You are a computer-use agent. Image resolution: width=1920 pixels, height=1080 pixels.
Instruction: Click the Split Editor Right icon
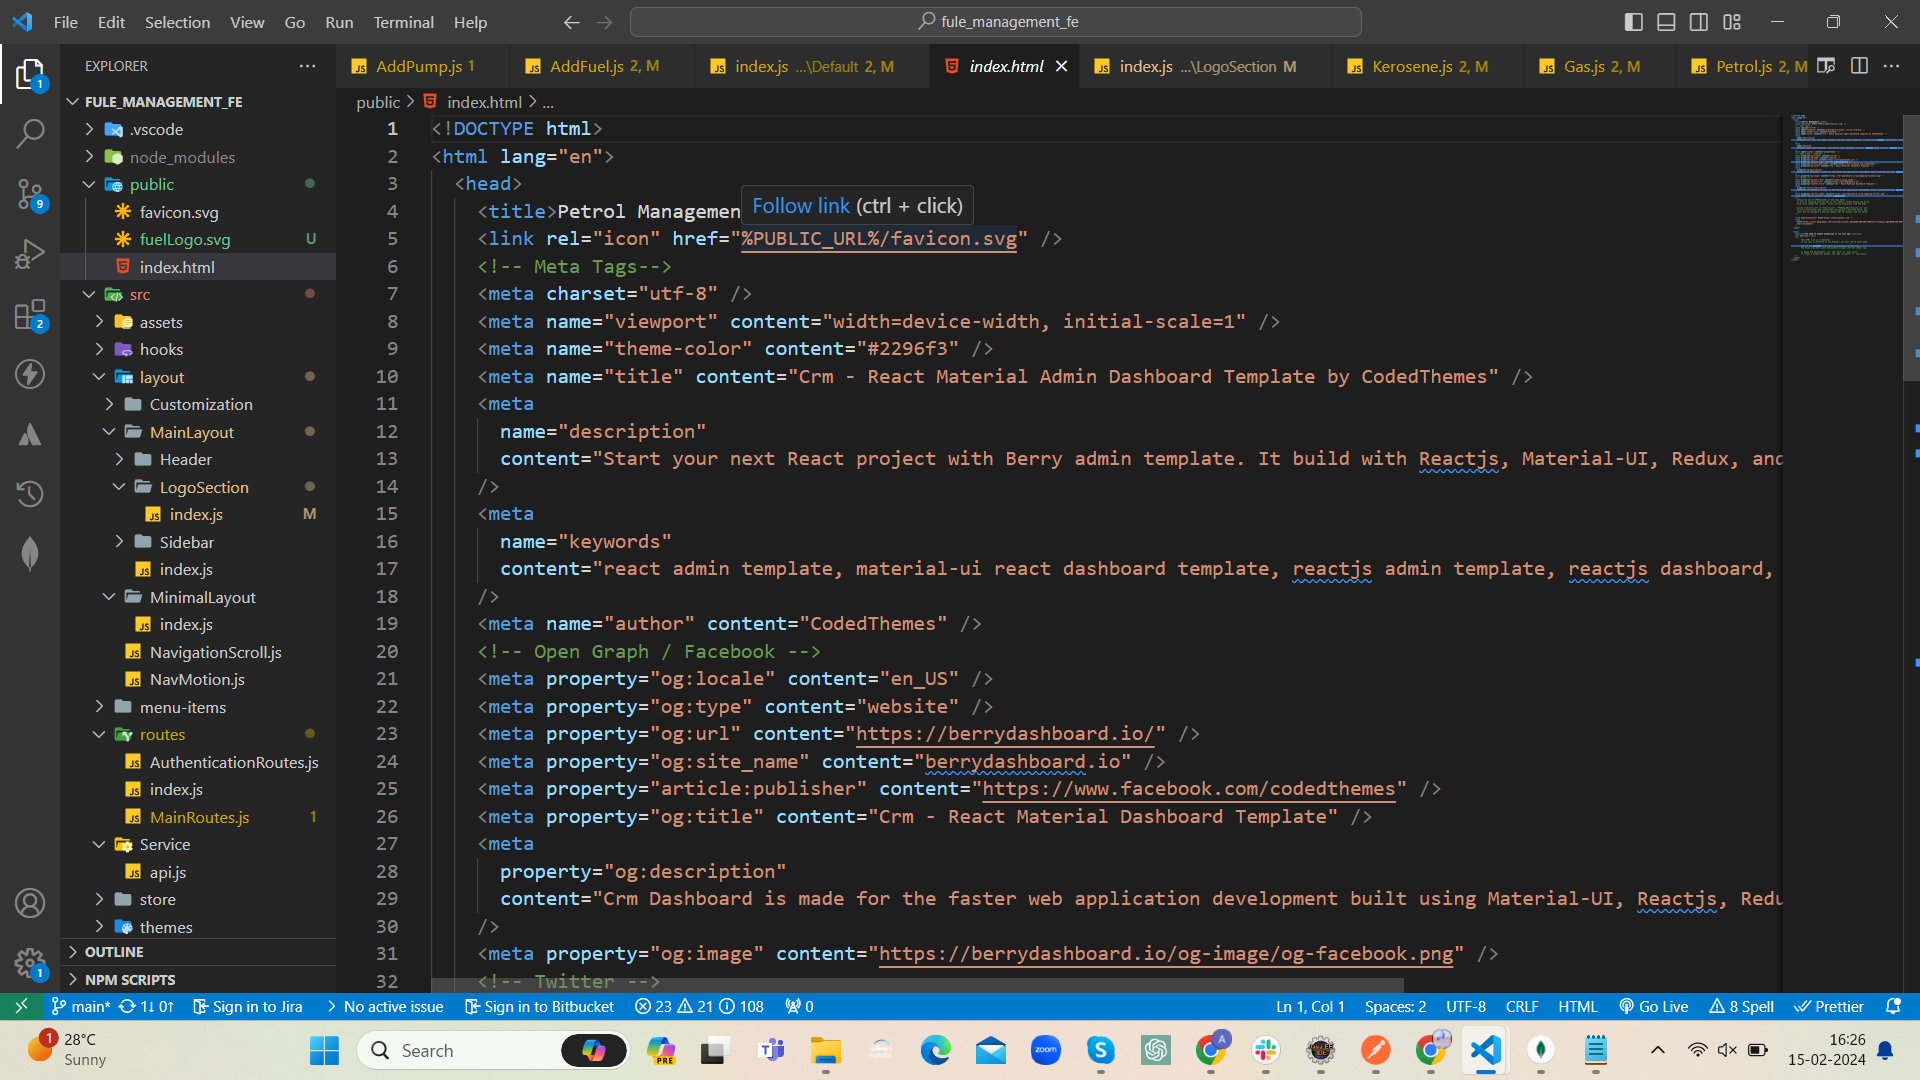point(1859,66)
